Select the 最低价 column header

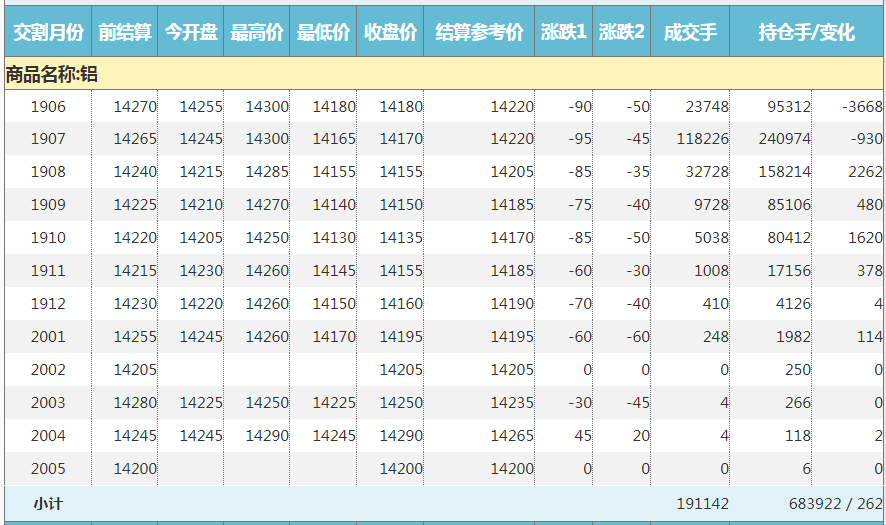pyautogui.click(x=323, y=32)
